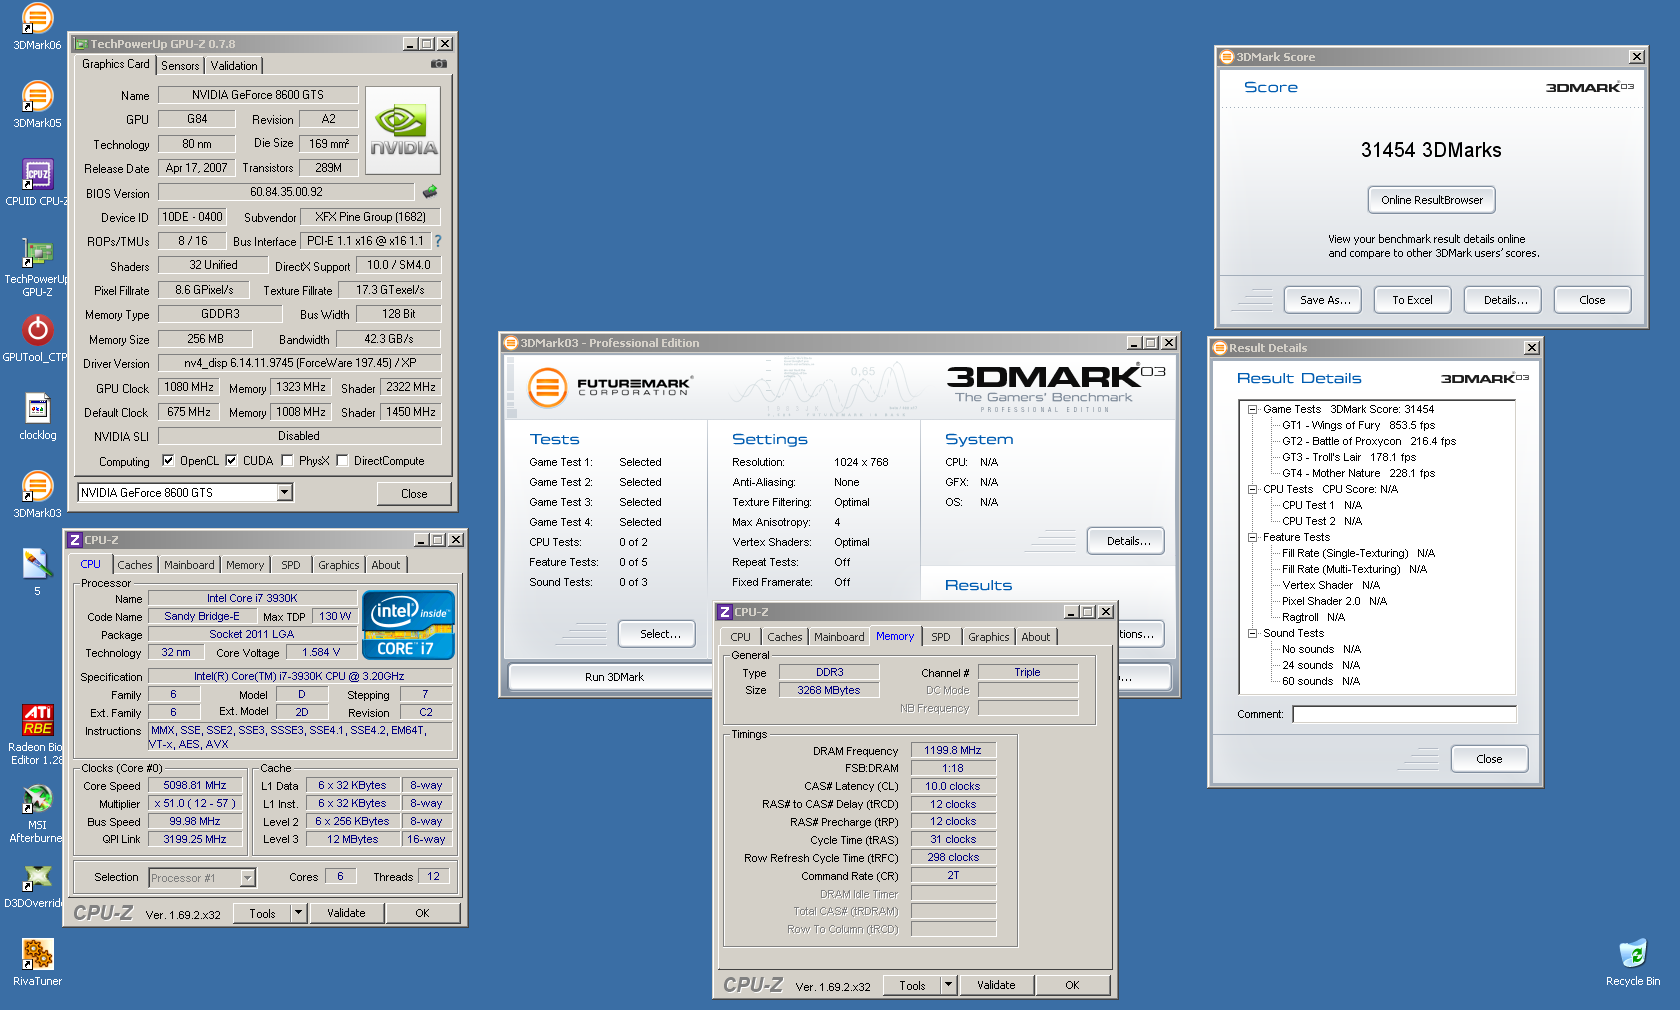Open the desktop icon labeled 5
Image resolution: width=1680 pixels, height=1010 pixels.
(x=37, y=573)
